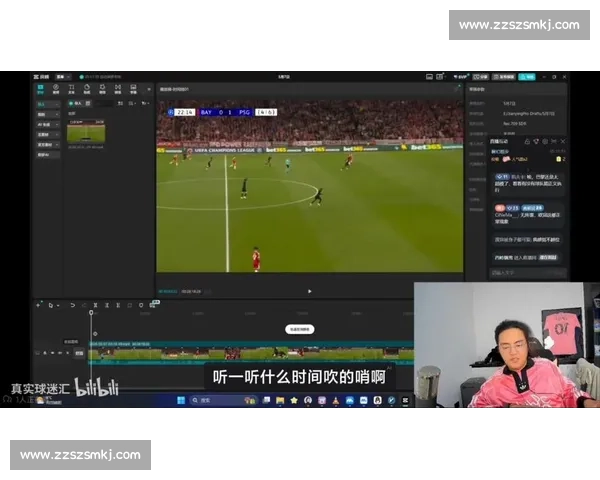
Task: Redo the last edit
Action: click(84, 305)
